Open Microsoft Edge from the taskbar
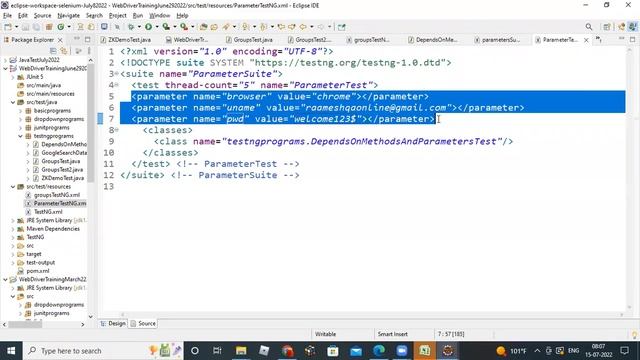 click(379, 351)
